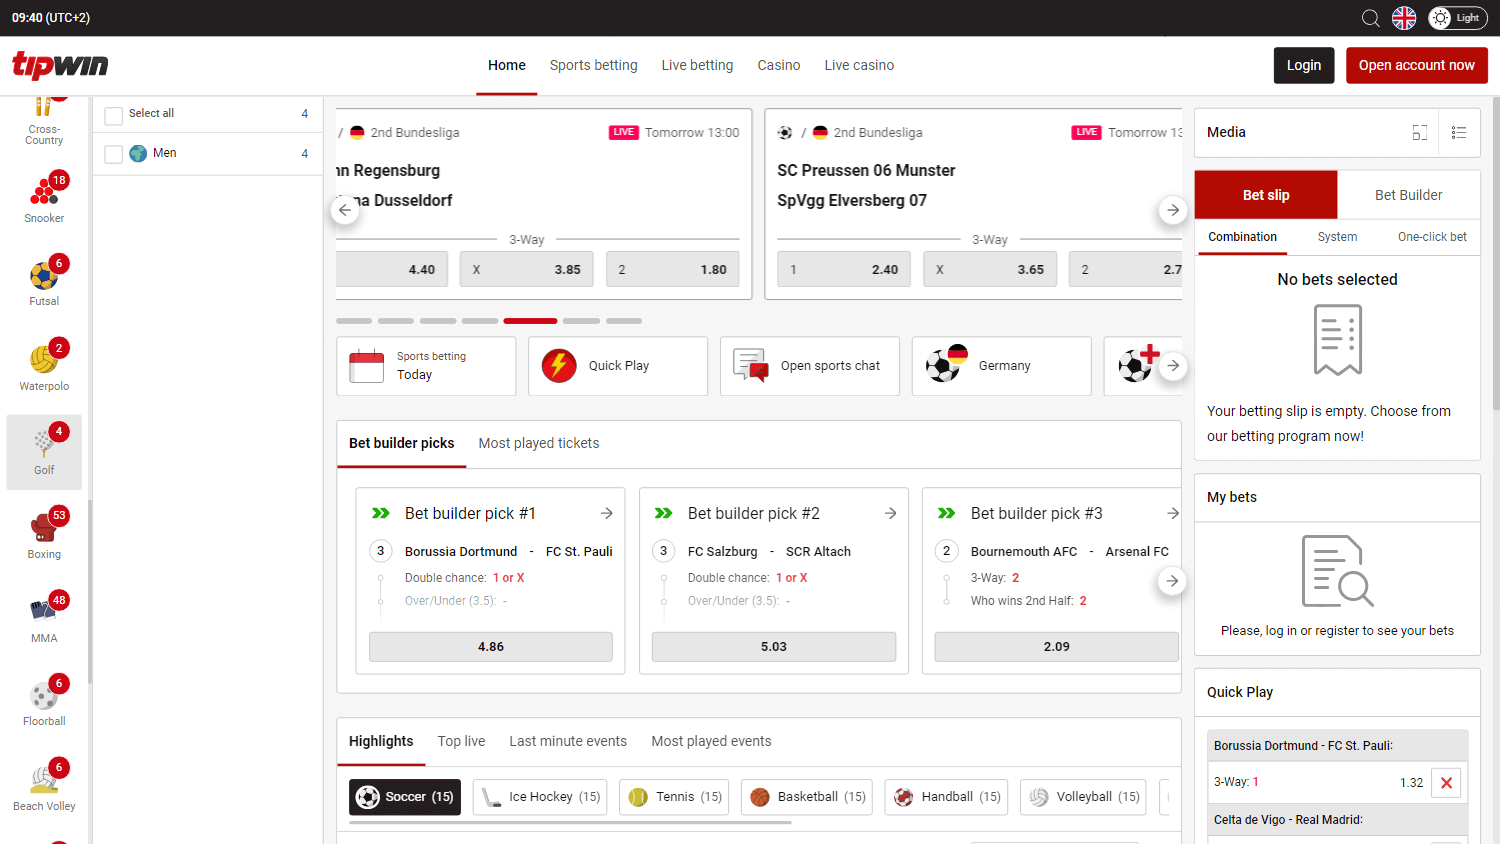
Task: Open Live casino menu item
Action: (859, 65)
